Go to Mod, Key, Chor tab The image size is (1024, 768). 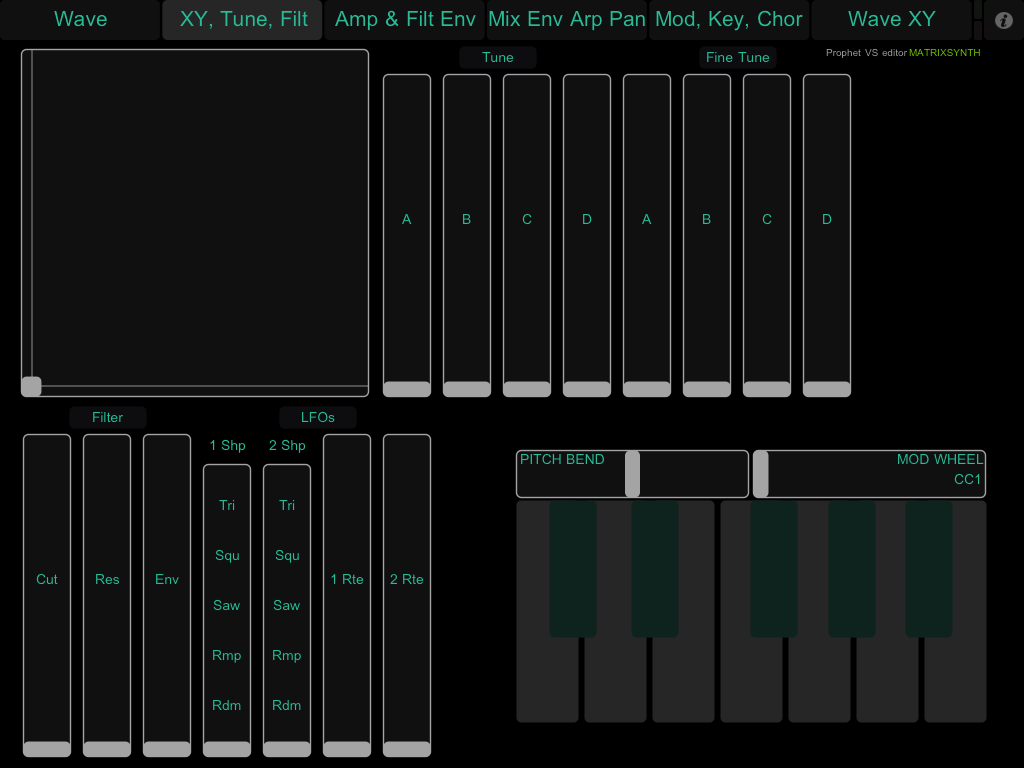pos(729,20)
